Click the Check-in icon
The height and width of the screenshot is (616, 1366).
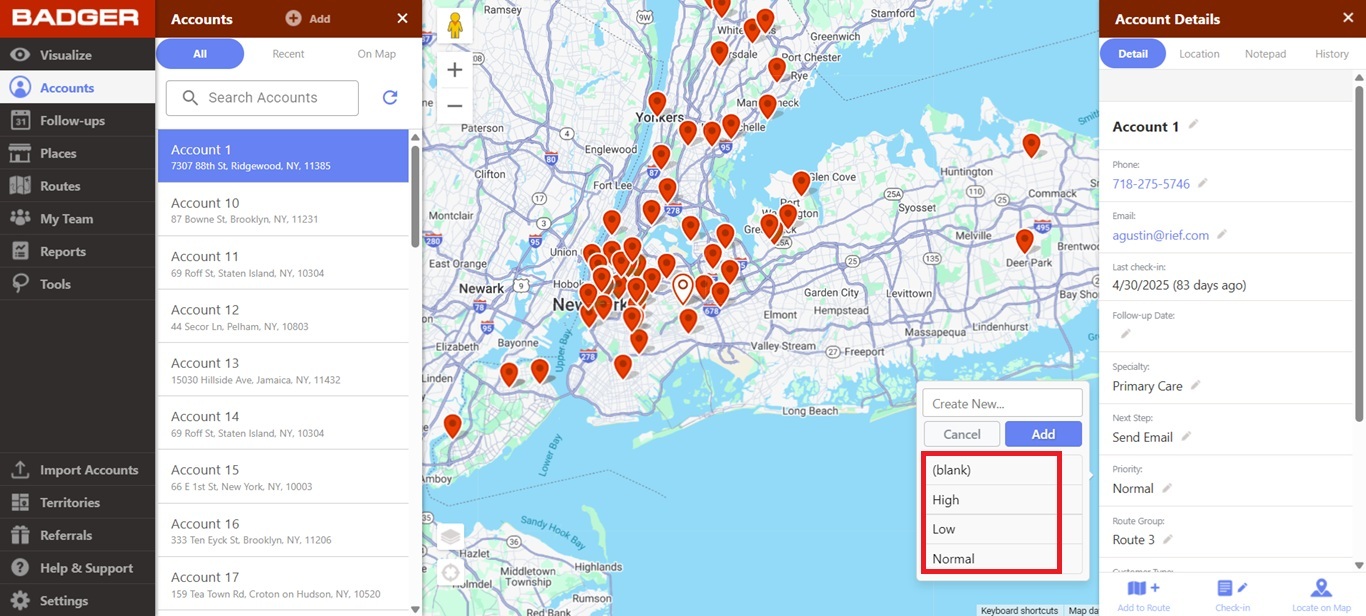pos(1232,589)
